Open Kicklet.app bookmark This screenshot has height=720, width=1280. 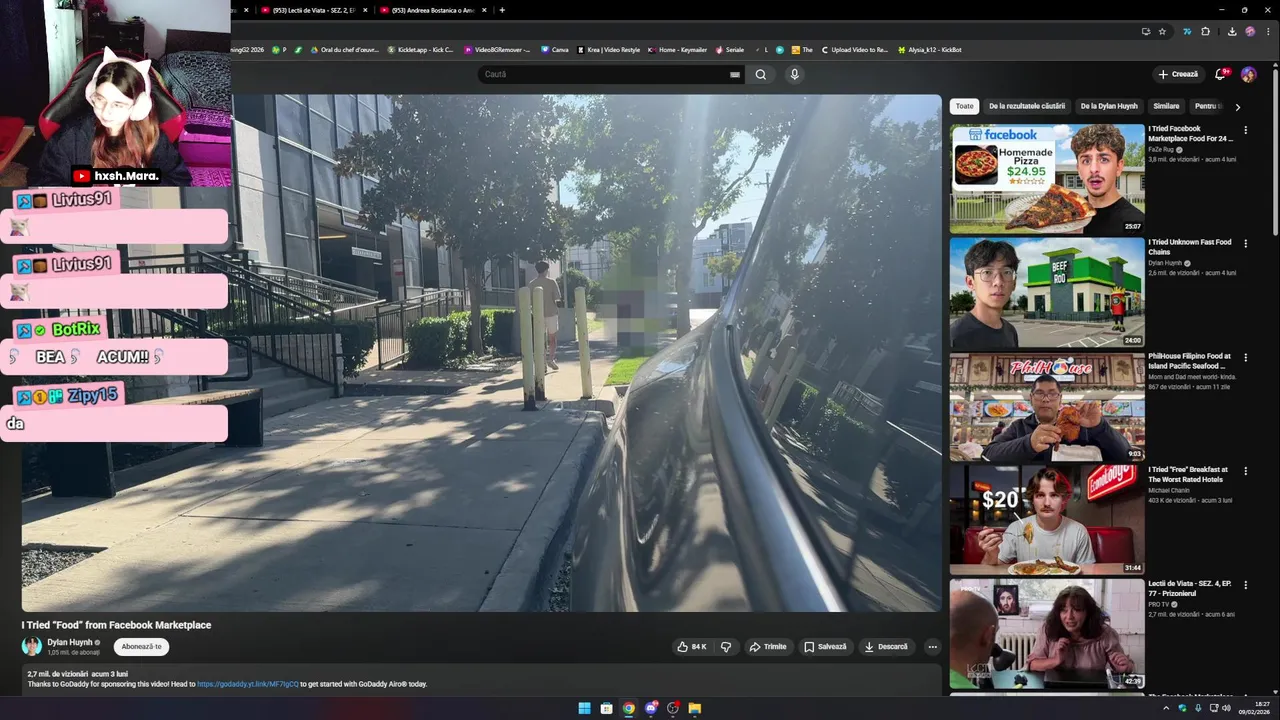420,49
